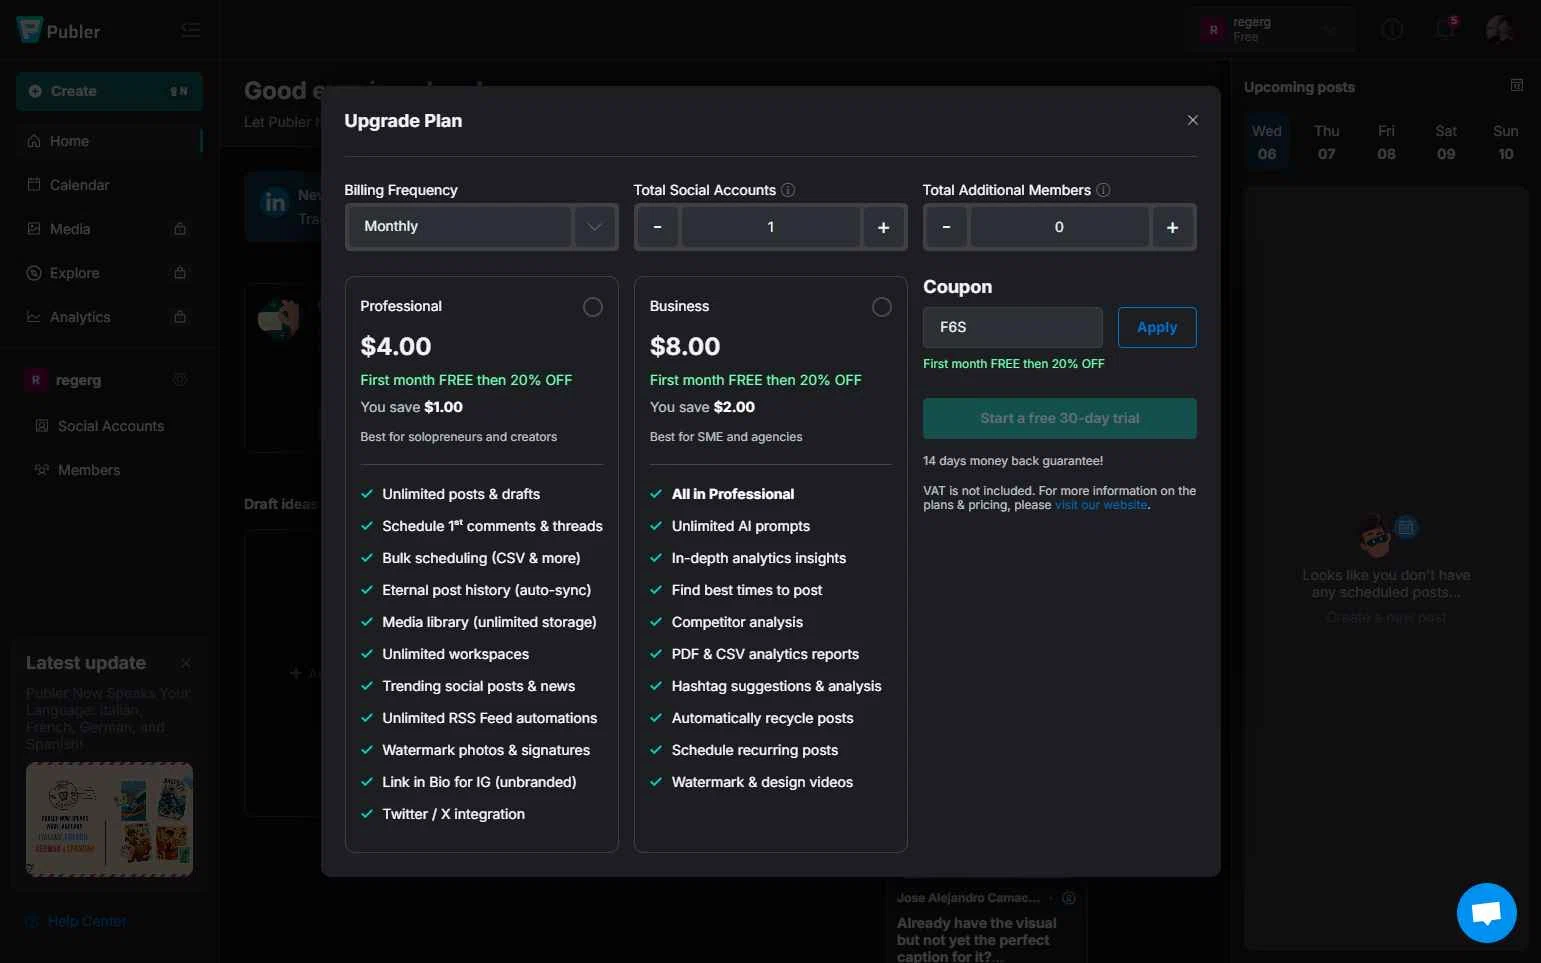Click the lock icon next to Explore
This screenshot has height=963, width=1541.
pyautogui.click(x=180, y=272)
